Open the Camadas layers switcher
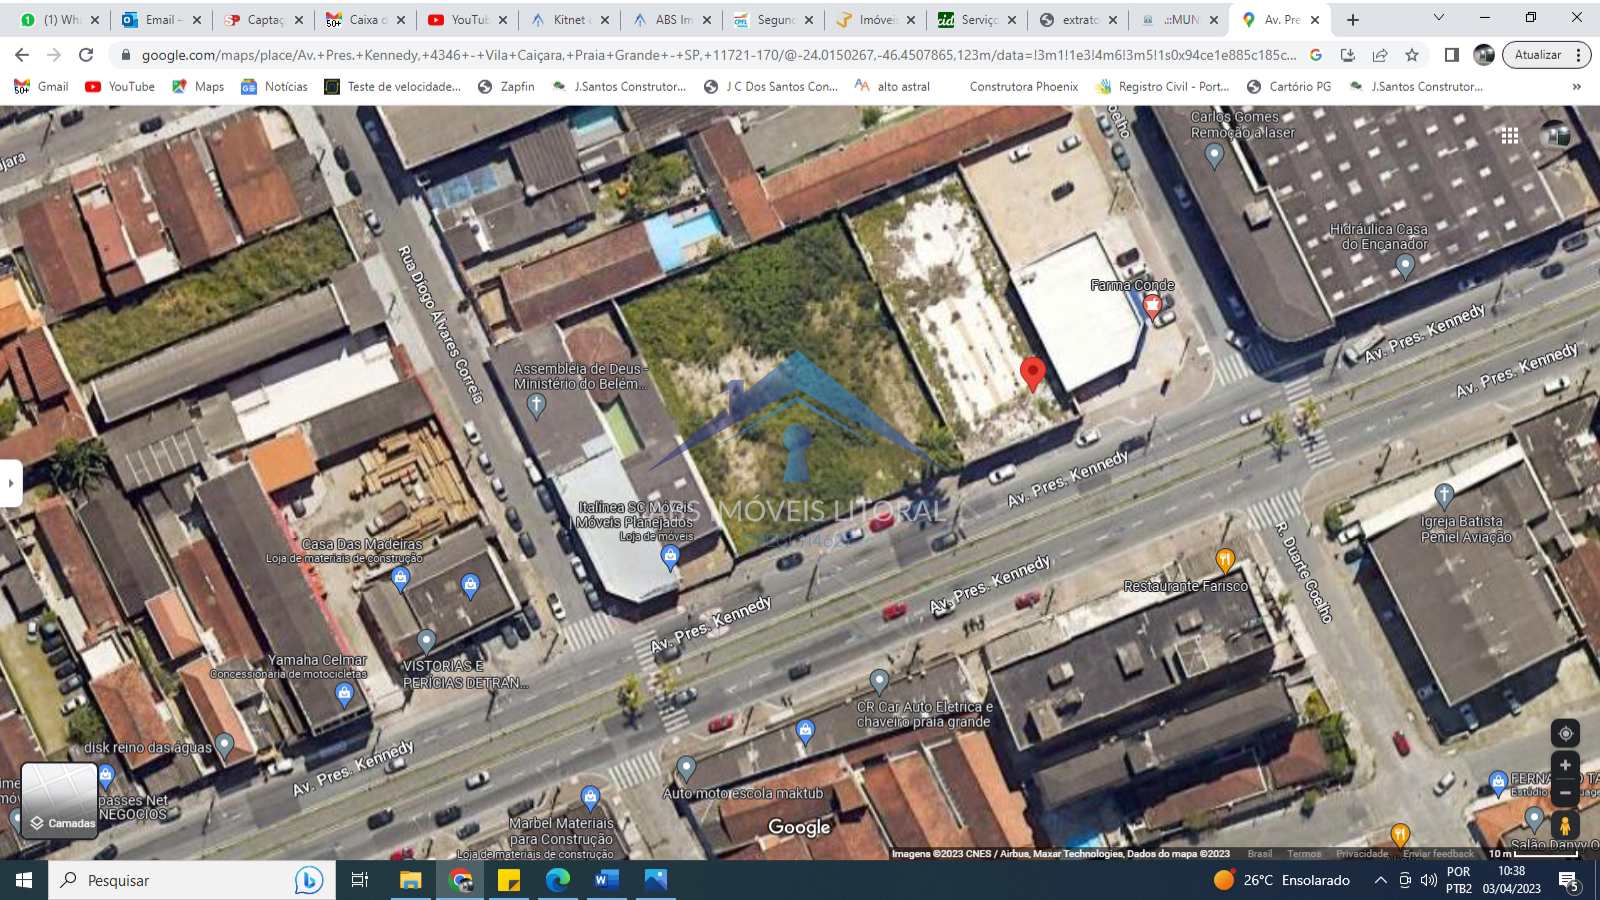 (60, 800)
